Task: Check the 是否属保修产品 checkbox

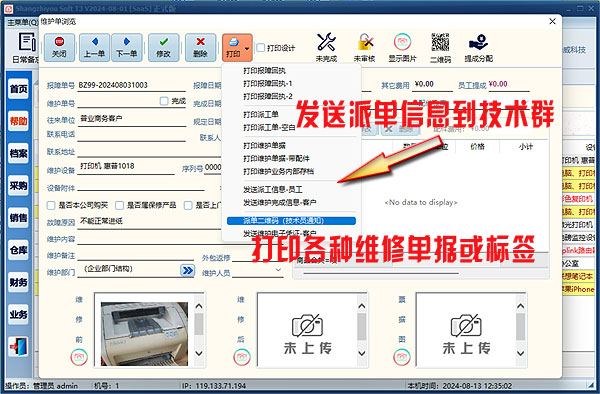Action: click(x=119, y=205)
